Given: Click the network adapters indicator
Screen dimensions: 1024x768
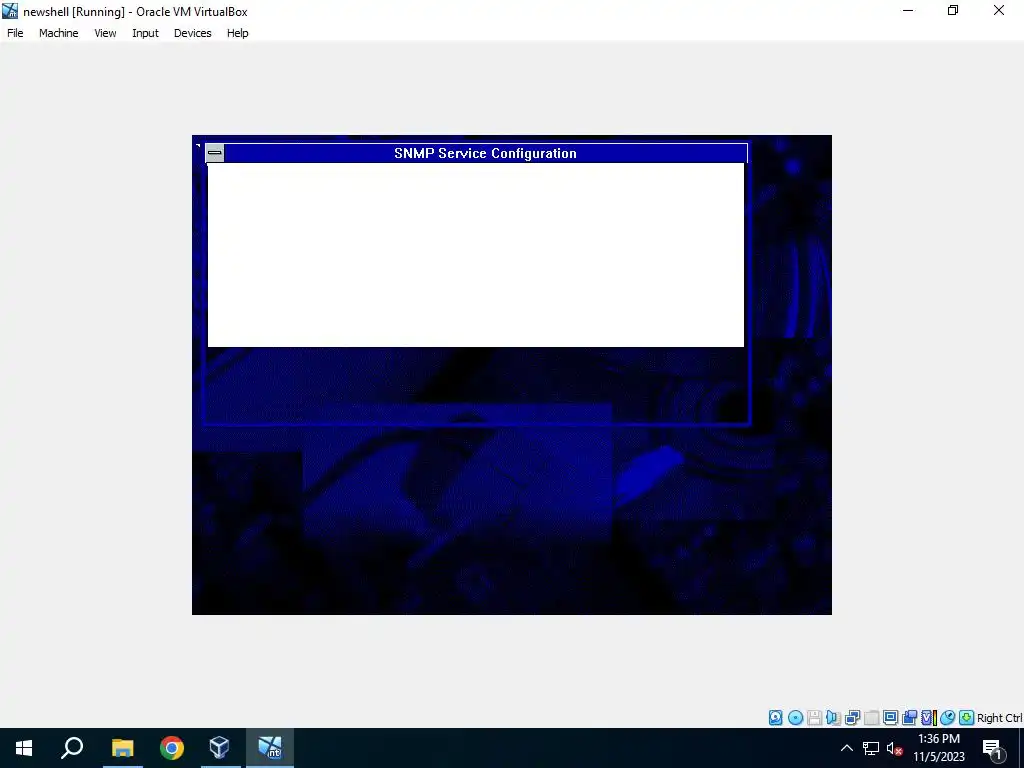Looking at the screenshot, I should tap(852, 718).
